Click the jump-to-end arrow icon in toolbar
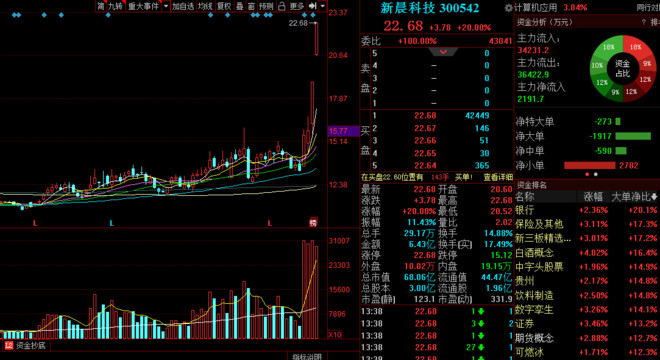The image size is (660, 360). (312, 6)
